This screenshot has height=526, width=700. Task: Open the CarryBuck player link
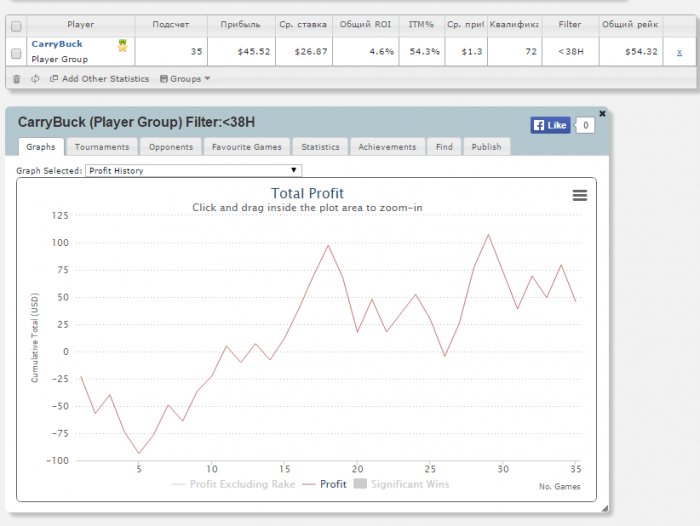click(x=57, y=44)
